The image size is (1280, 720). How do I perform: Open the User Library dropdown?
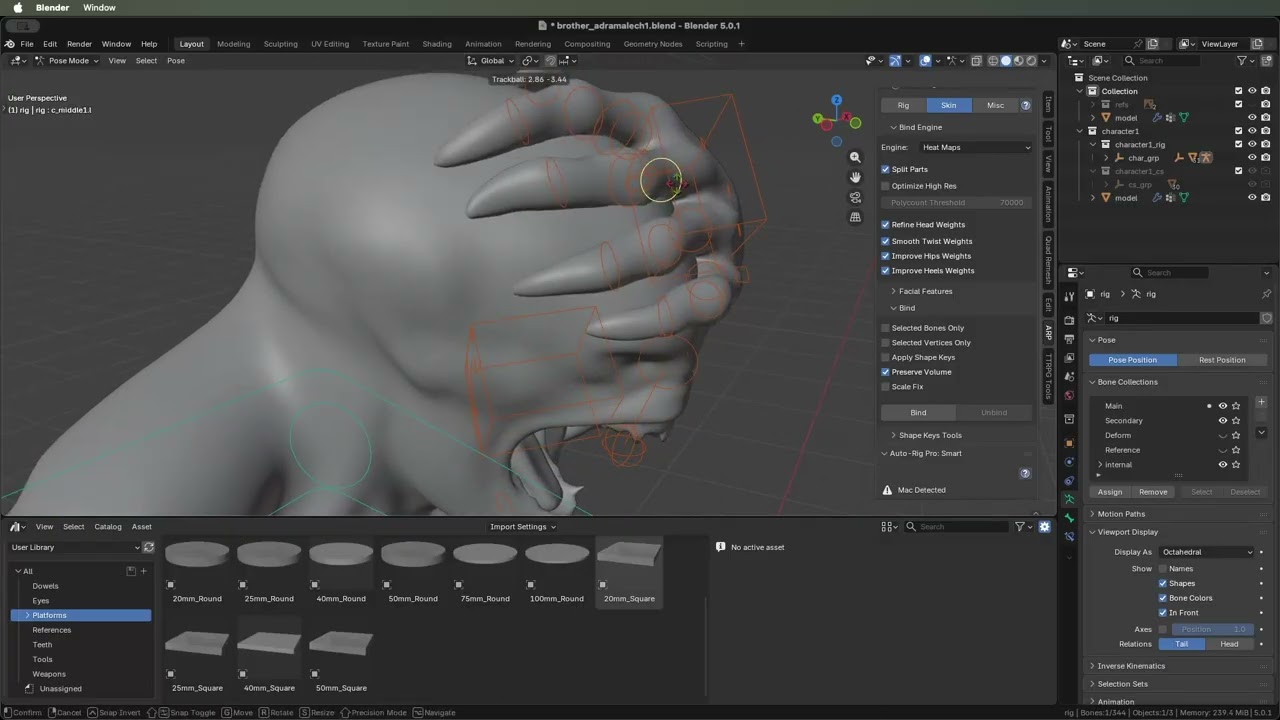(x=75, y=548)
